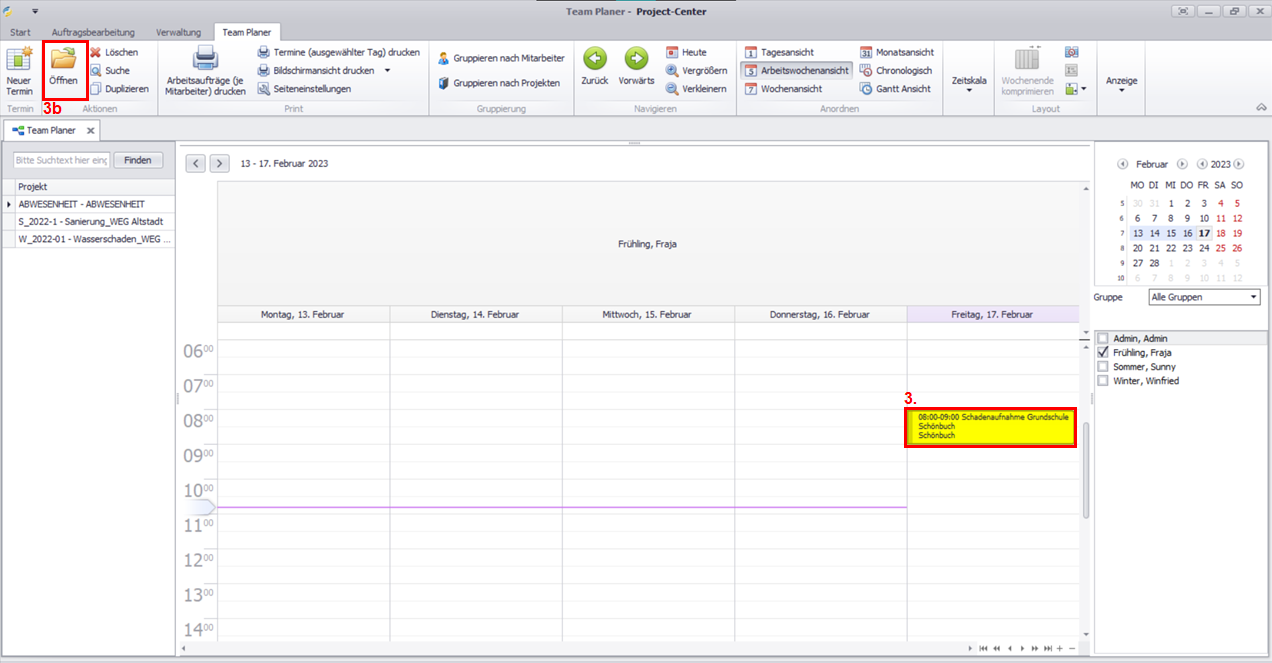Screen dimensions: 1272x663
Task: Select project S_2022-1 Sanierung_WEG Altstadt
Action: [90, 221]
